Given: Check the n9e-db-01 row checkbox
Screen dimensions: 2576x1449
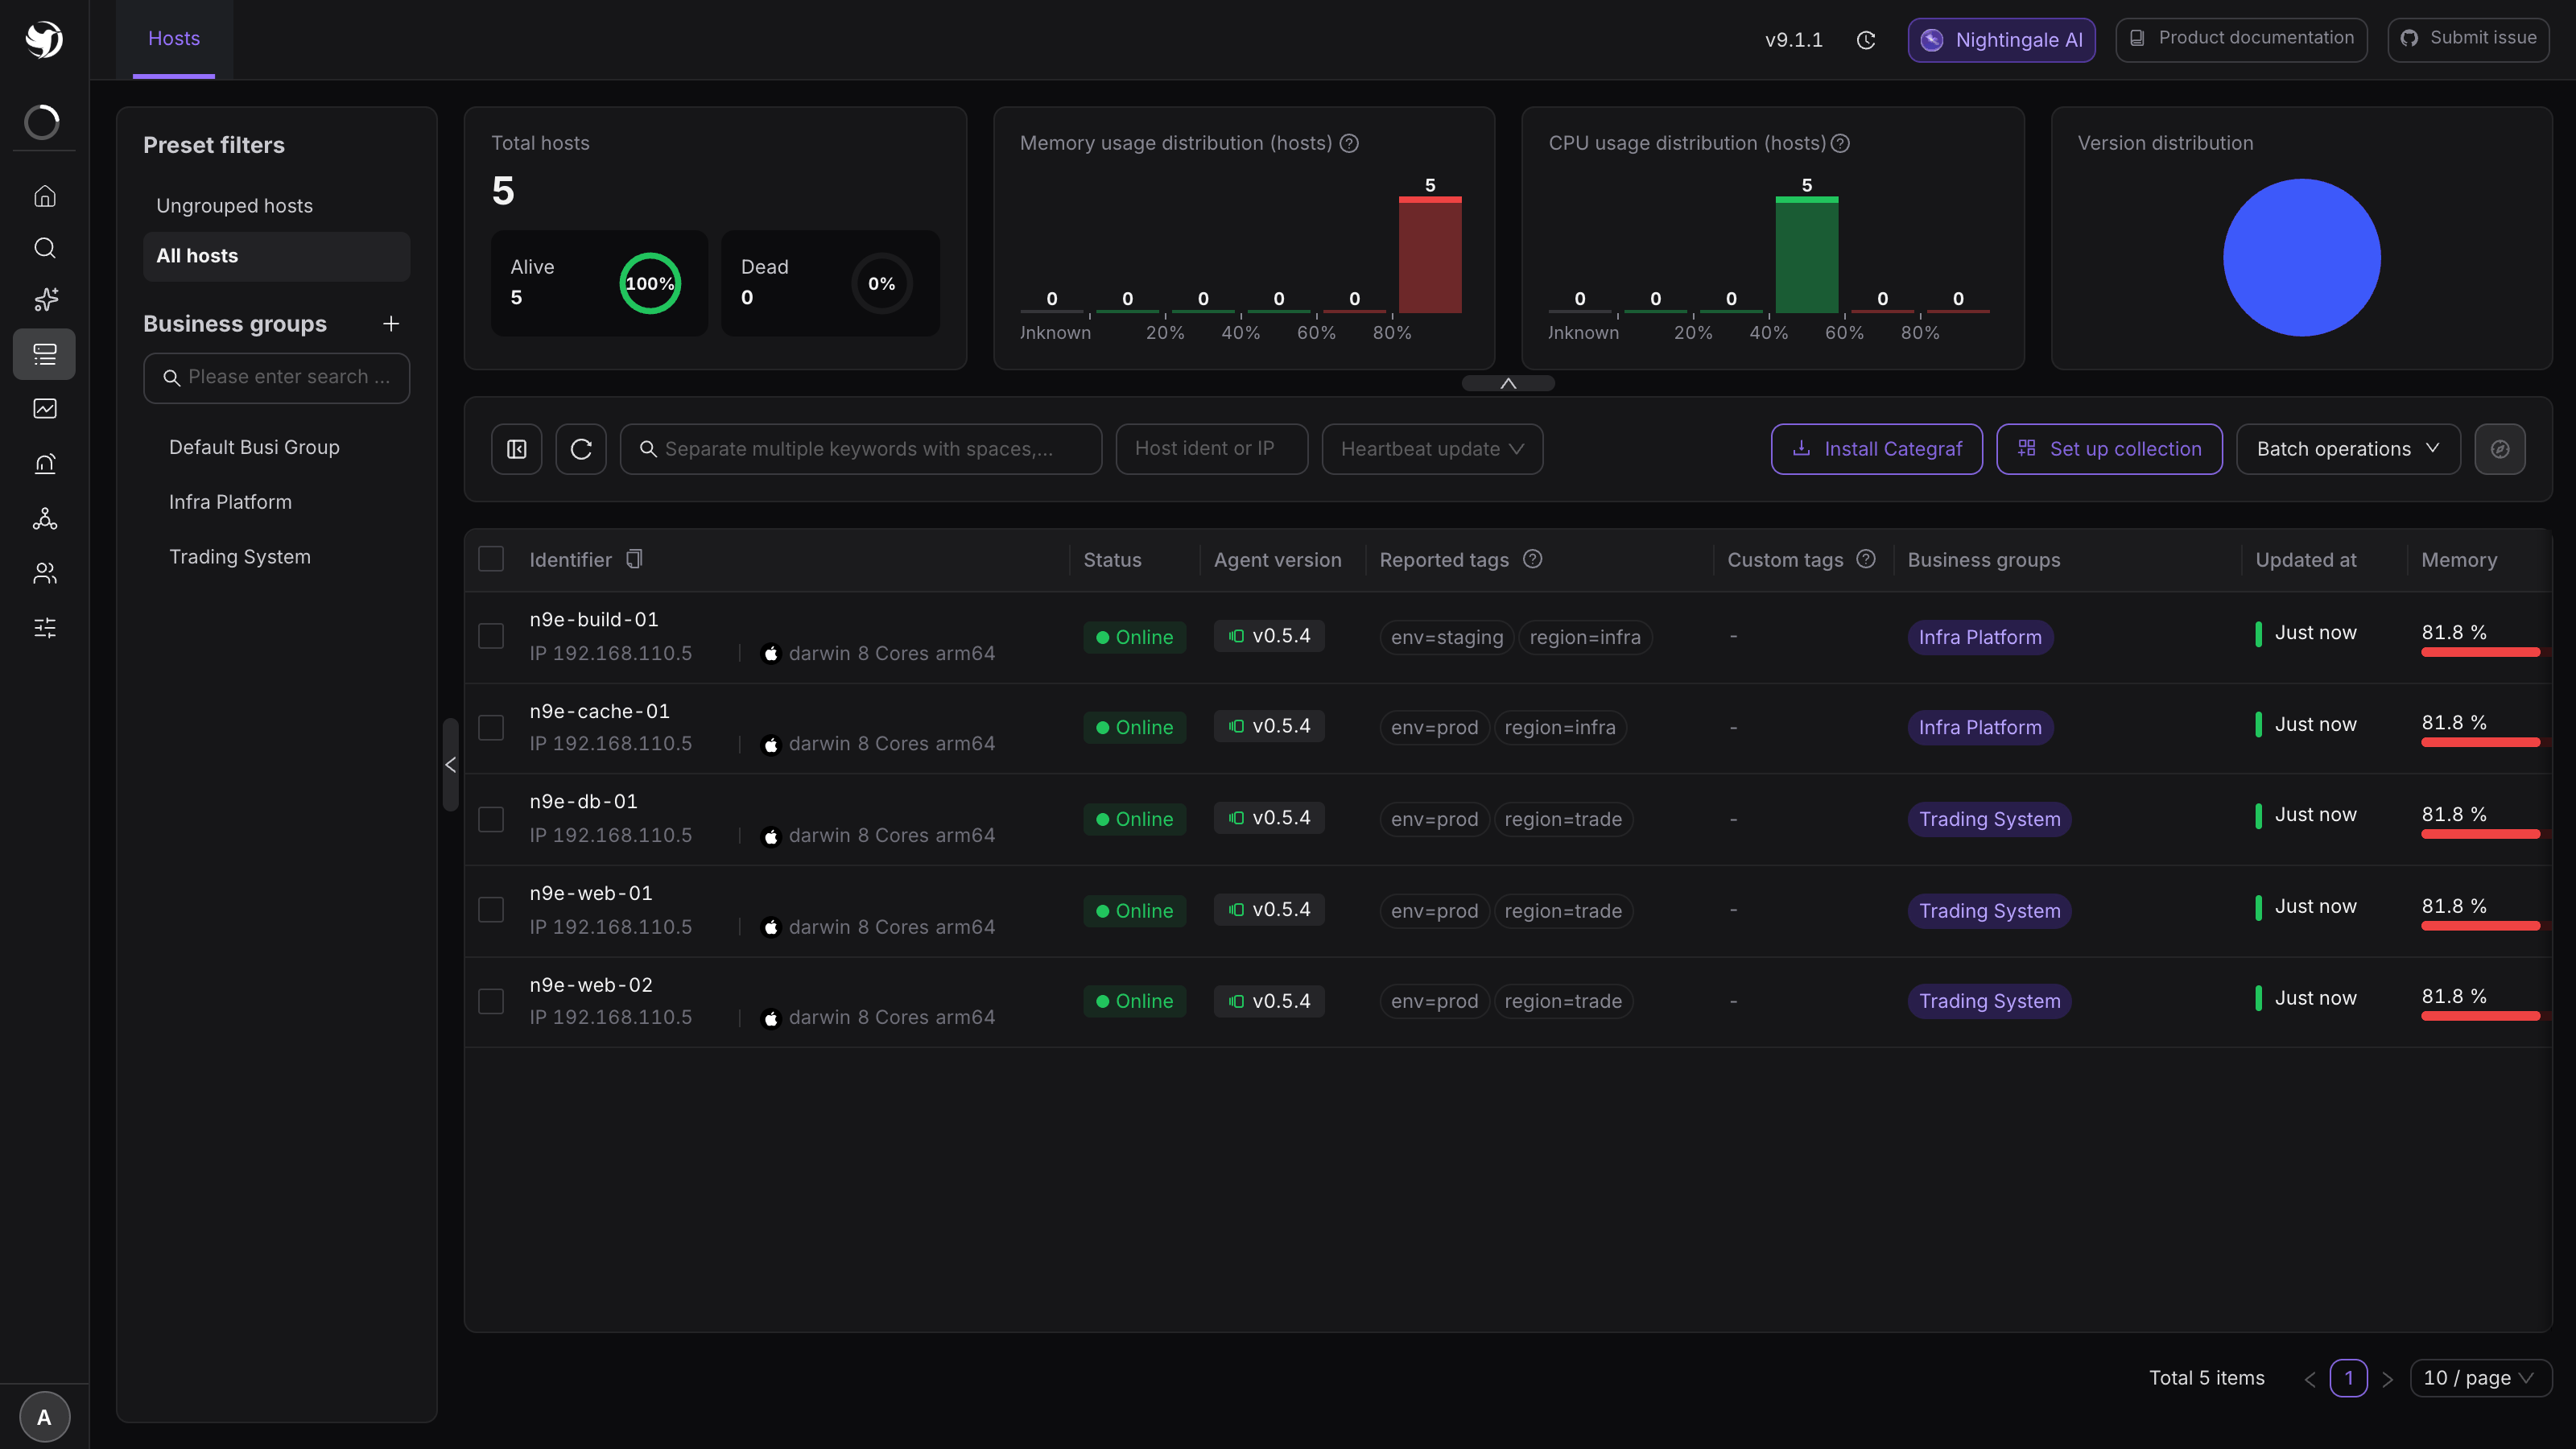Looking at the screenshot, I should tap(491, 819).
